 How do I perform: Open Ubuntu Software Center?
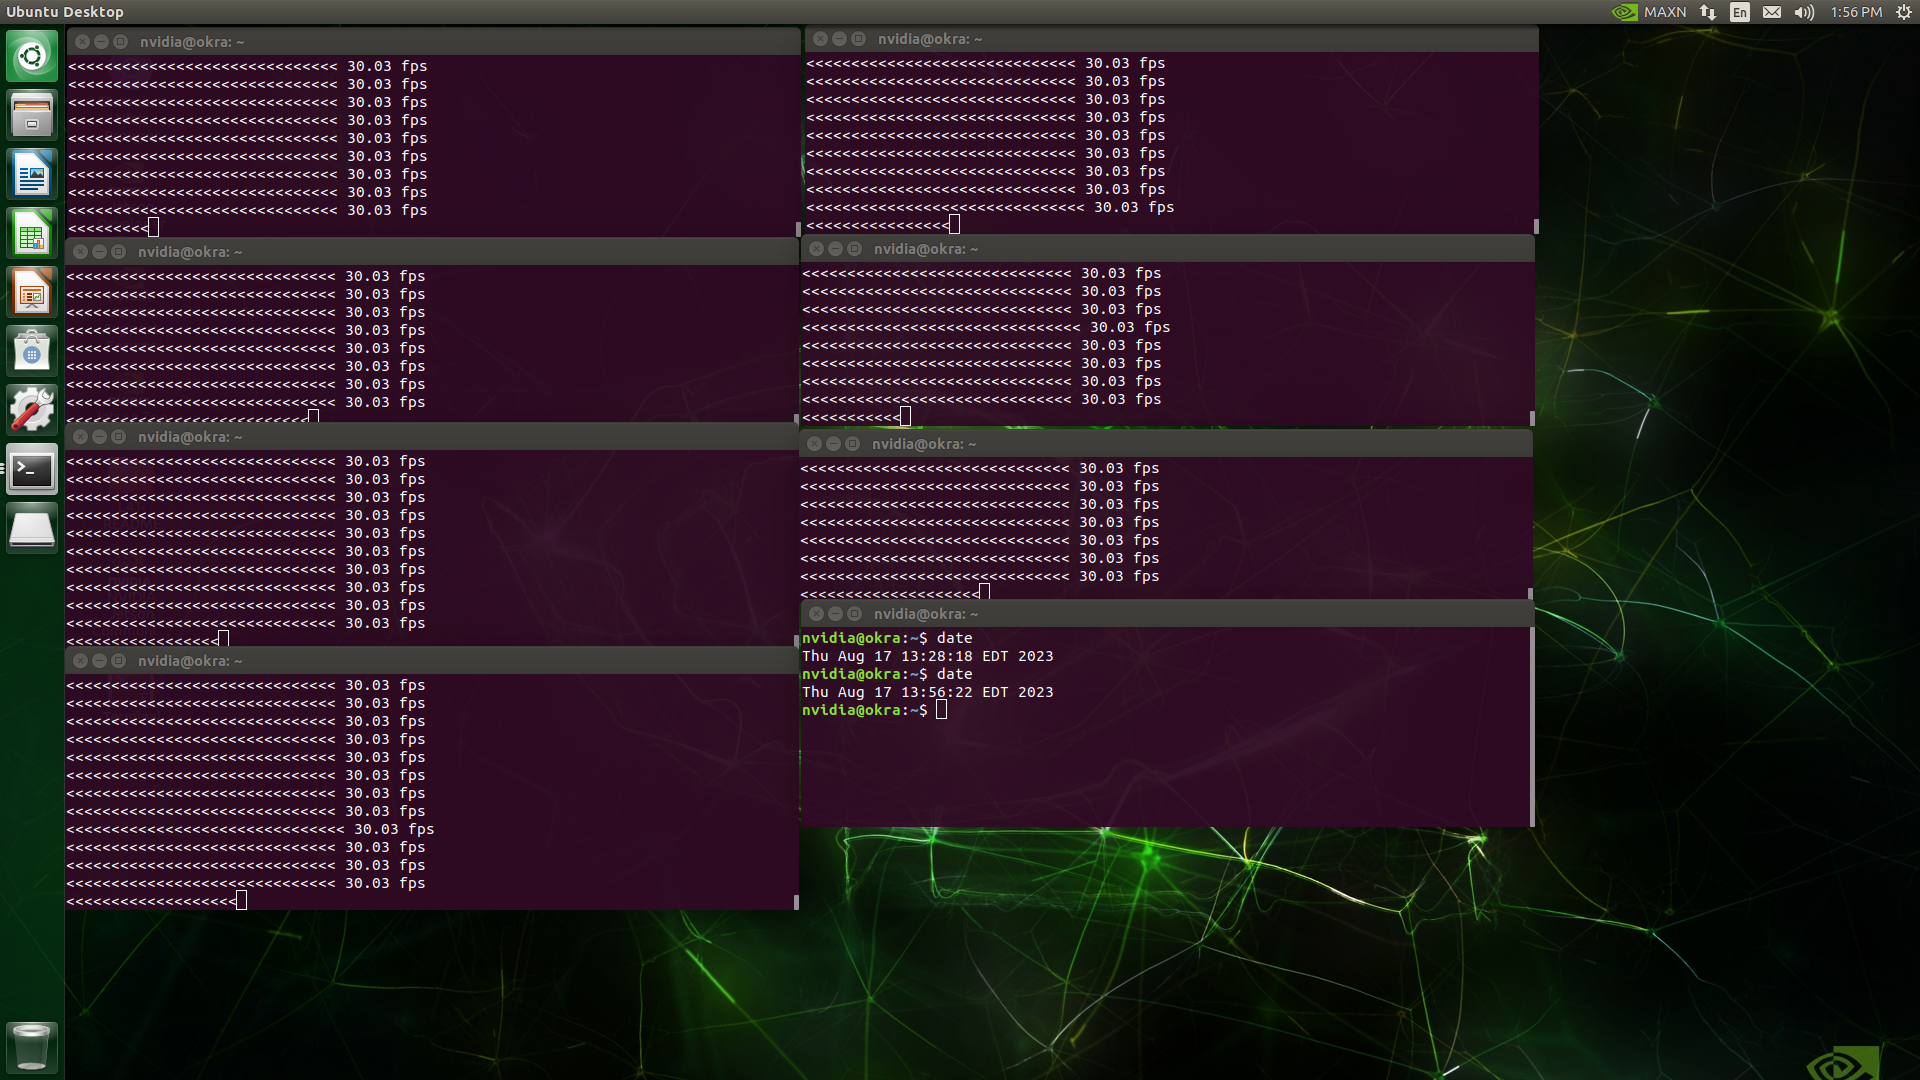point(32,350)
